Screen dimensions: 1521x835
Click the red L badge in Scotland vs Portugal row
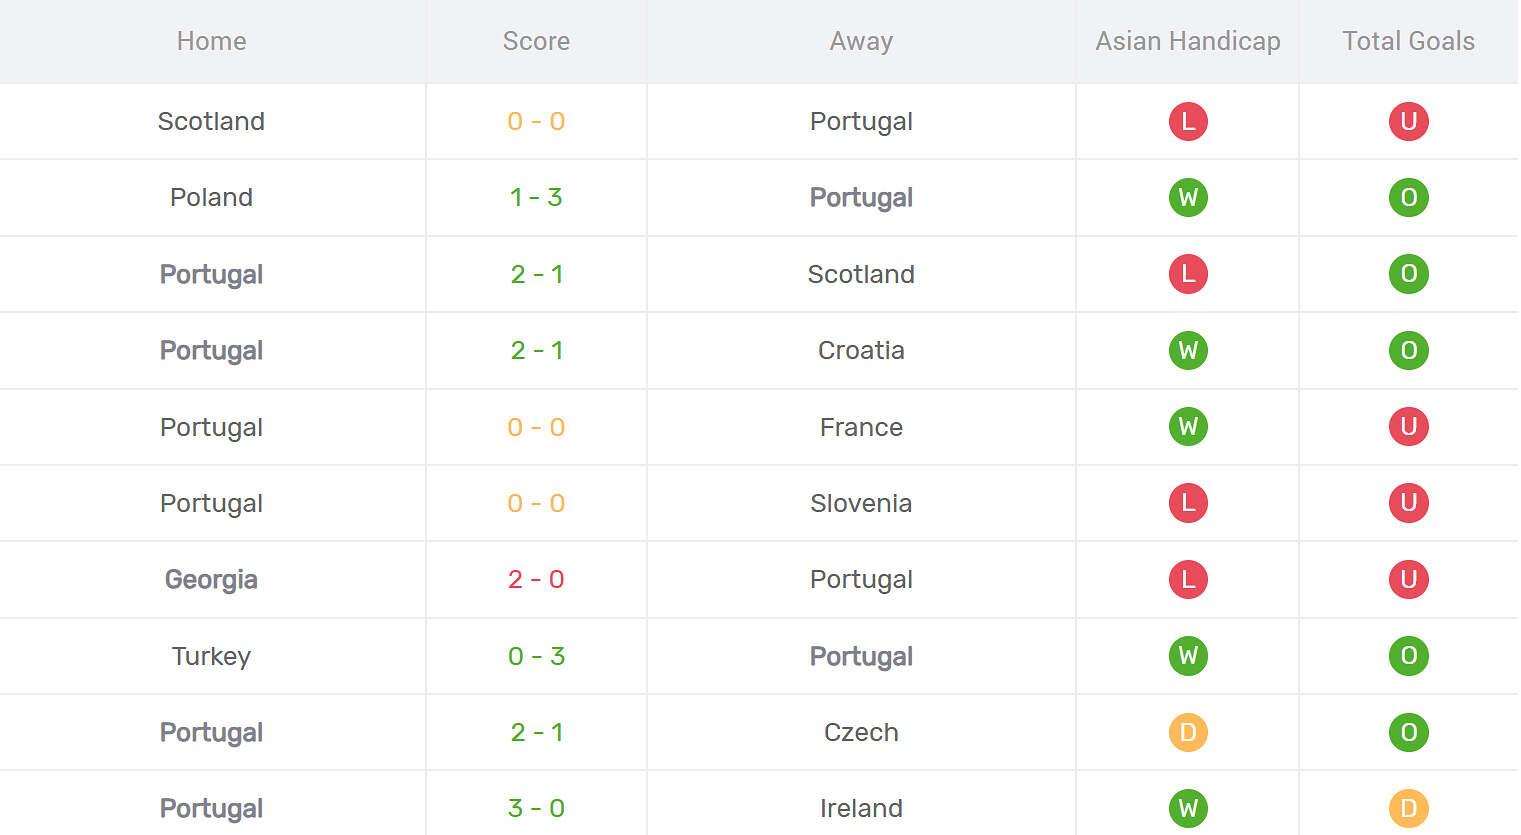1188,121
